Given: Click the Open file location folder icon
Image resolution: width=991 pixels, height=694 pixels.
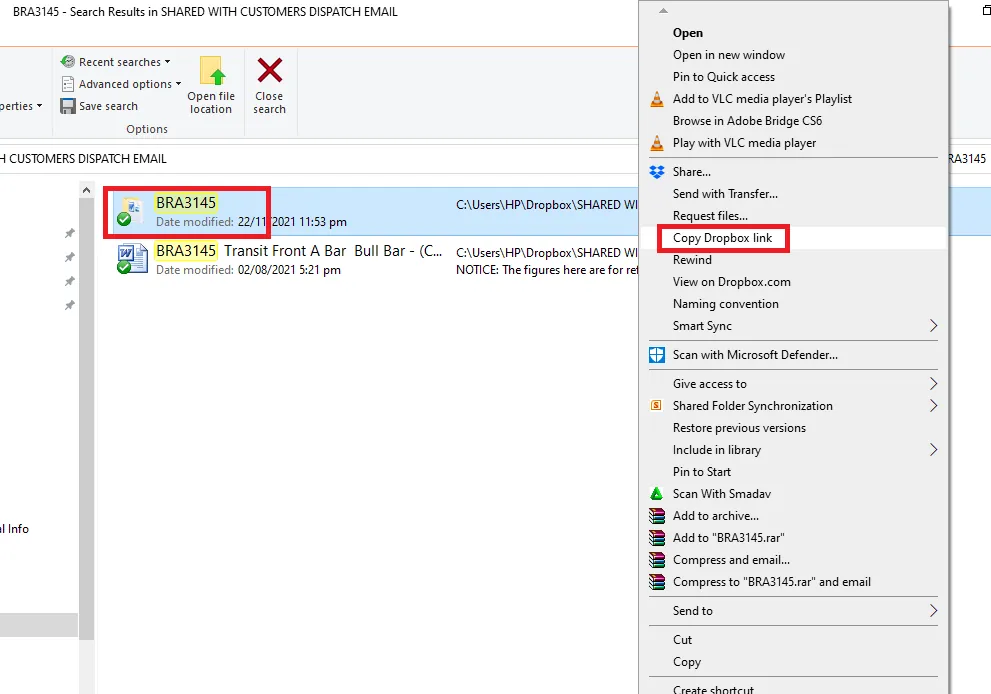Looking at the screenshot, I should (x=211, y=71).
